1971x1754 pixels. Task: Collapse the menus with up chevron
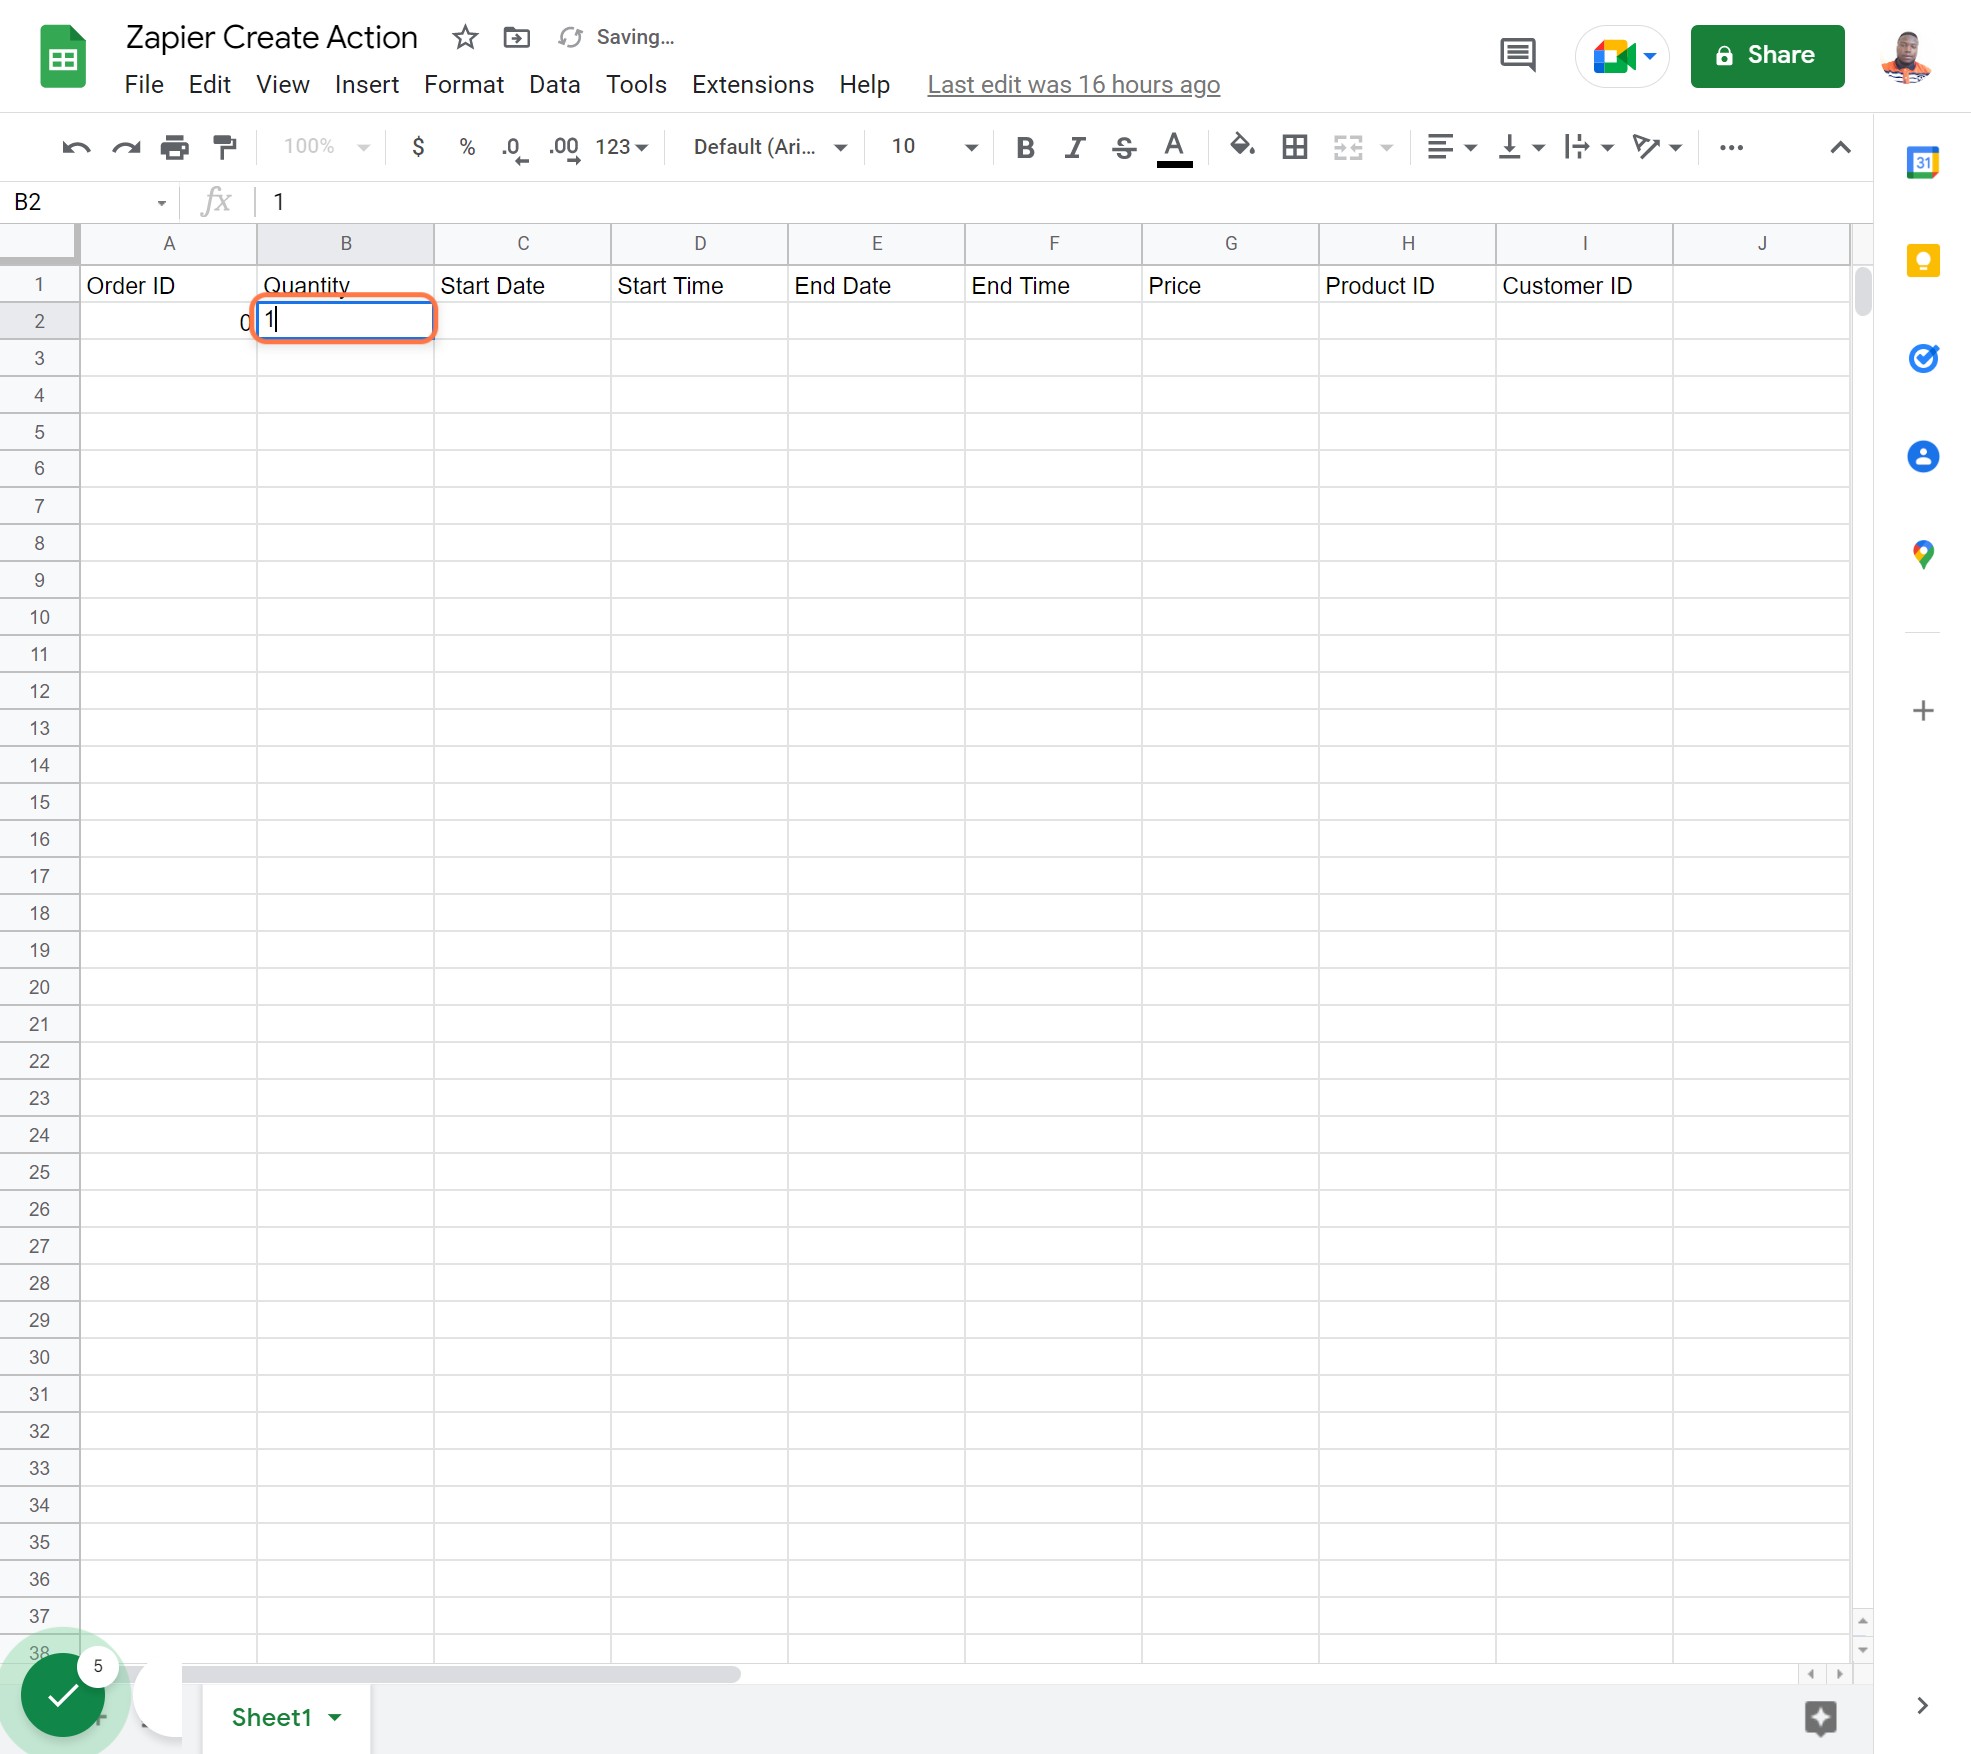1840,148
